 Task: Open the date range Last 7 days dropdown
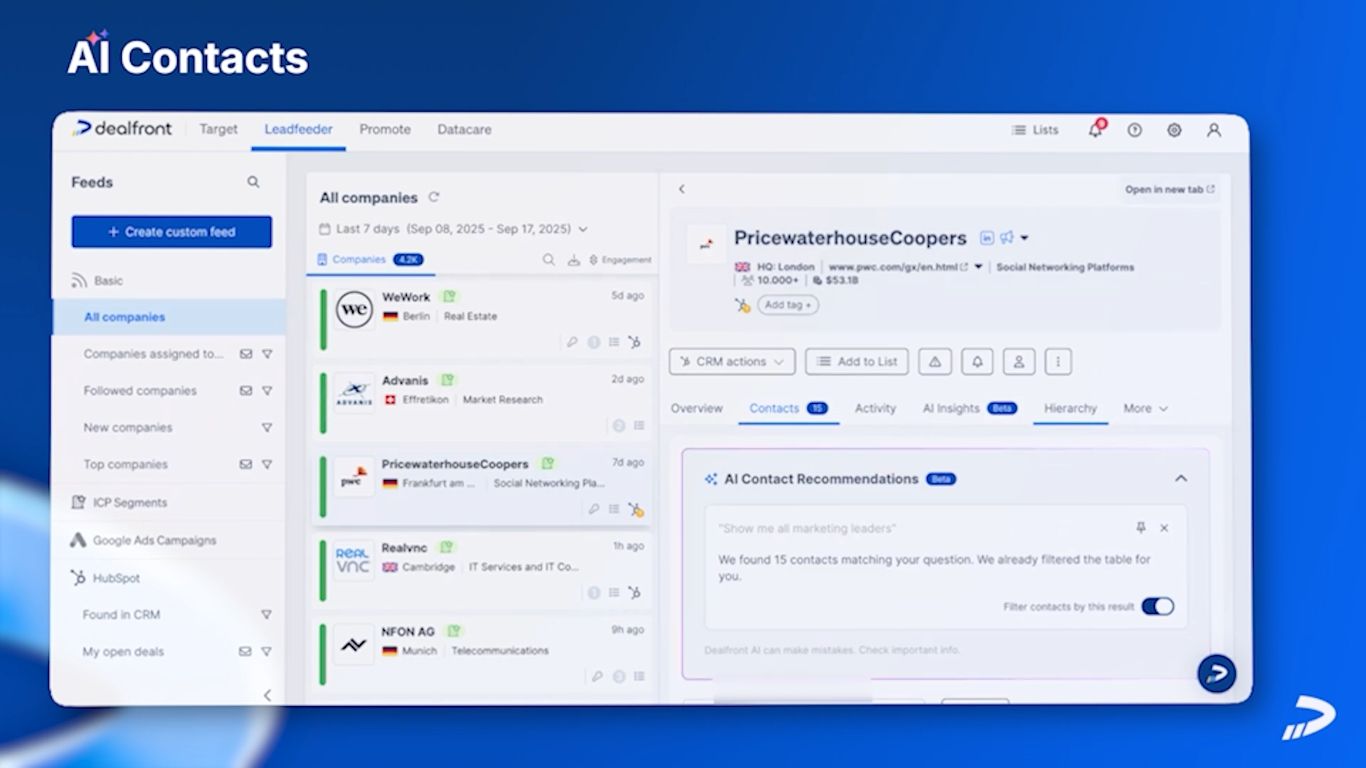[453, 229]
